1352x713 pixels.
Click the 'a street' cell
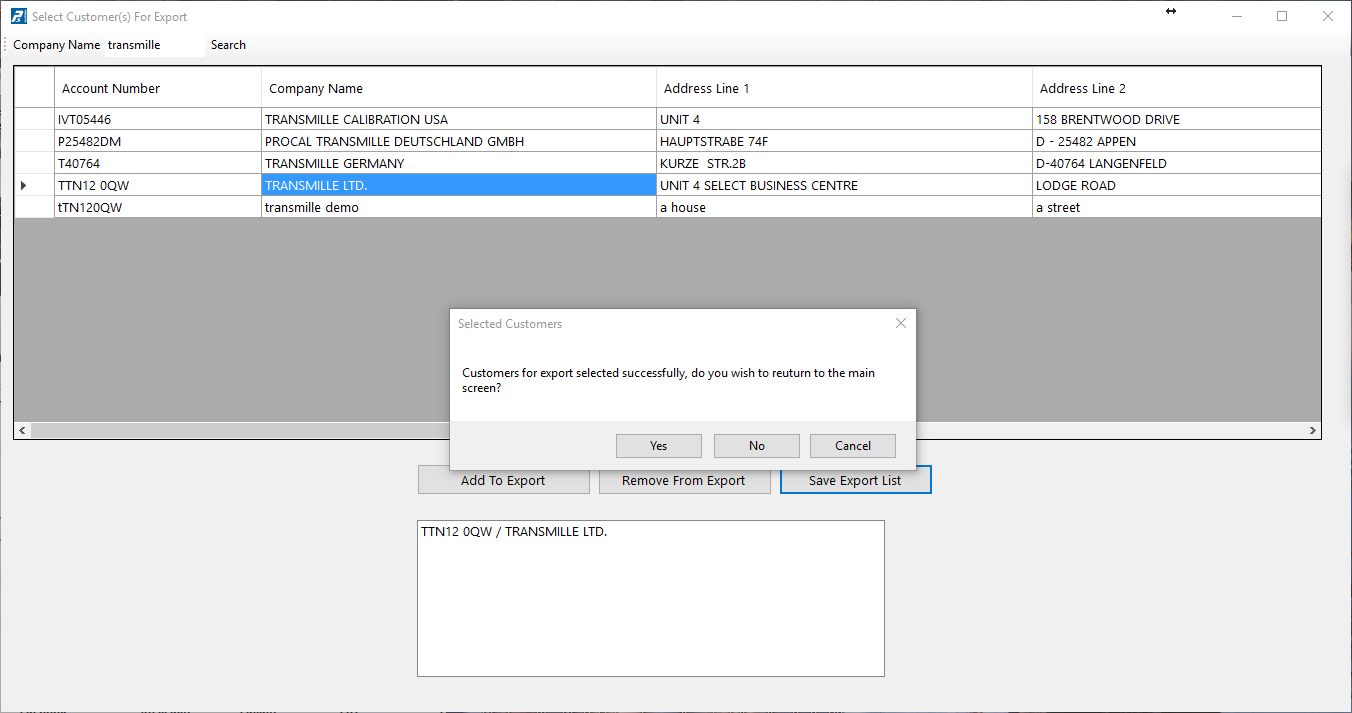tap(1176, 208)
